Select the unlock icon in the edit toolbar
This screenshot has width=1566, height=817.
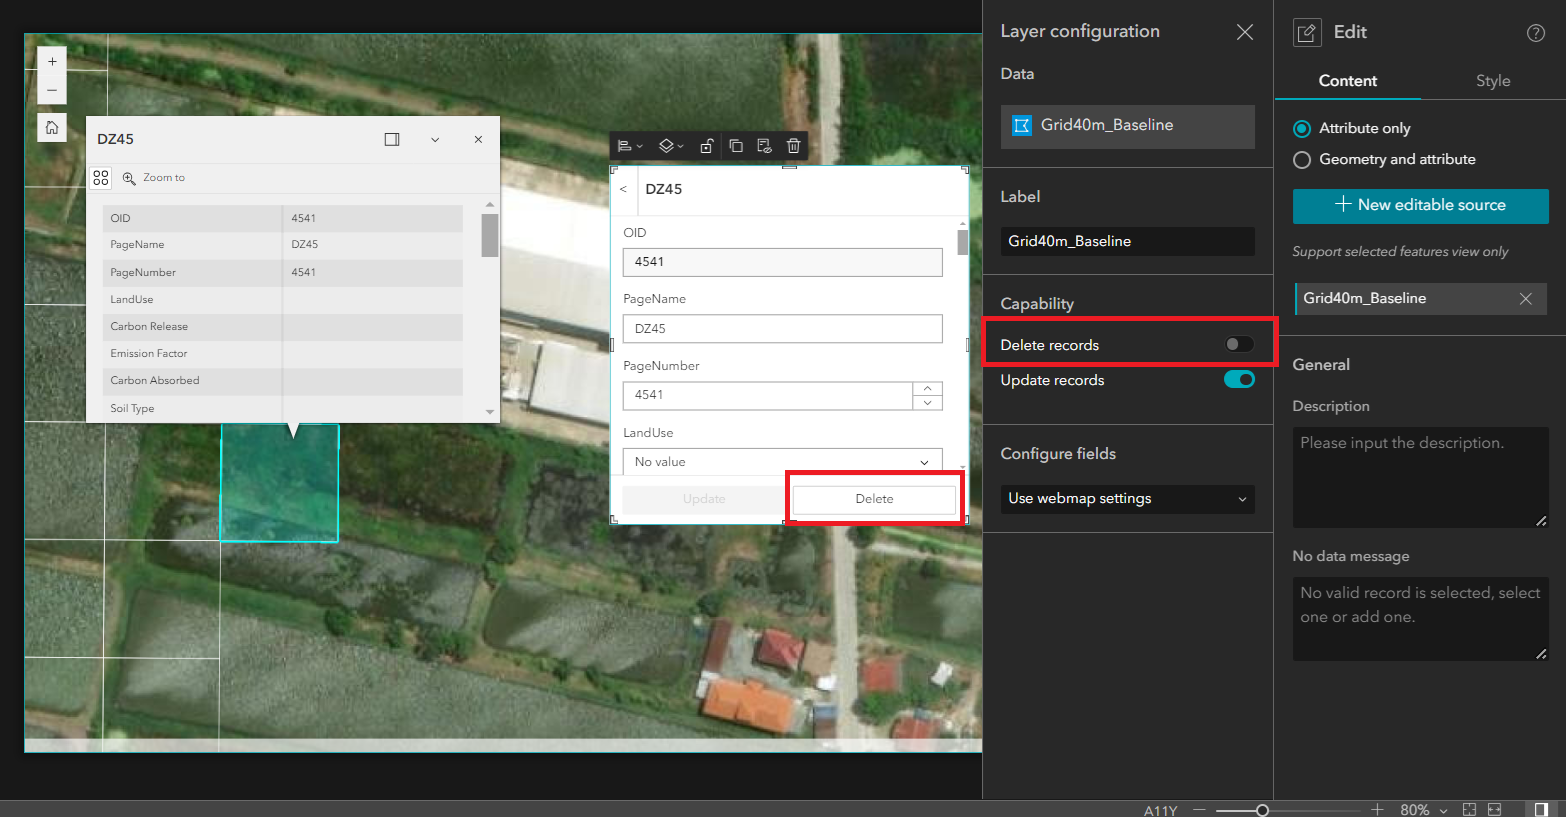706,145
